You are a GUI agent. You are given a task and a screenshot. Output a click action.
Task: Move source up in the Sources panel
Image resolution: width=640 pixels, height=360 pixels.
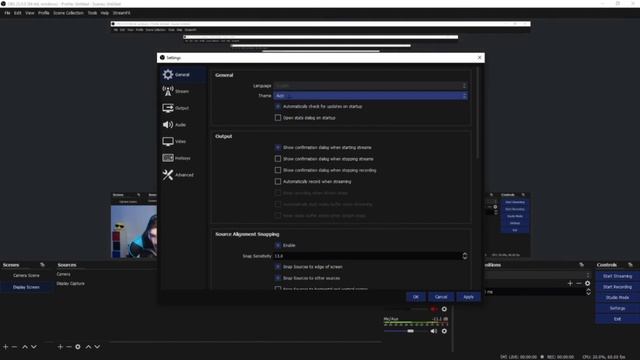point(88,347)
